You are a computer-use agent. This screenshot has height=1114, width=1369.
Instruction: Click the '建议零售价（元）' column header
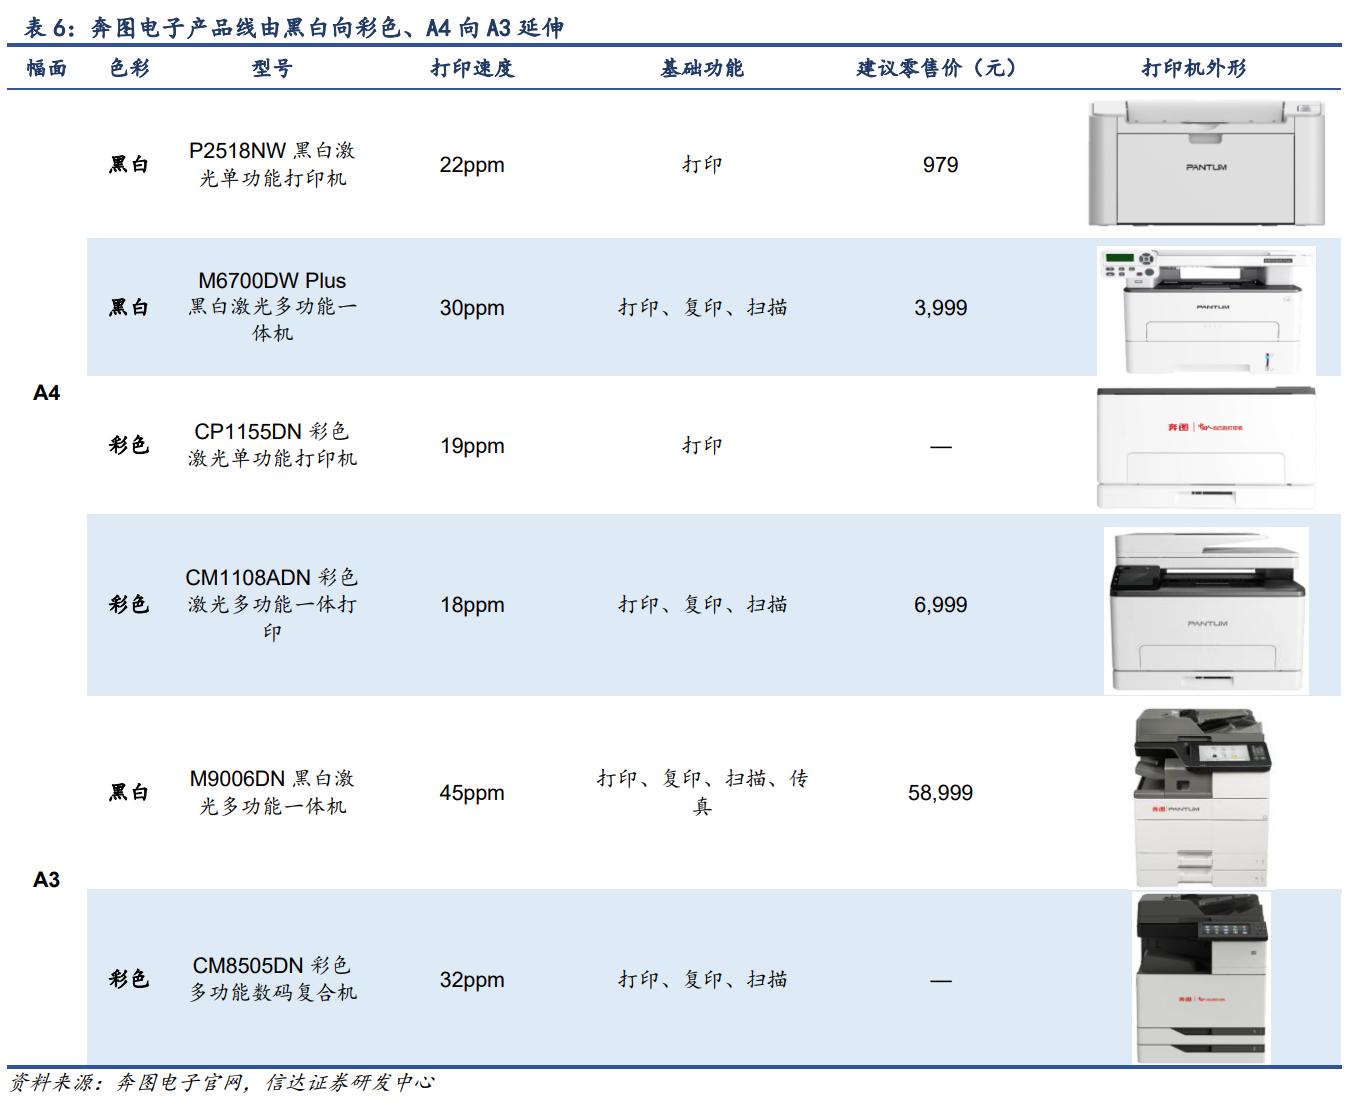(x=937, y=68)
